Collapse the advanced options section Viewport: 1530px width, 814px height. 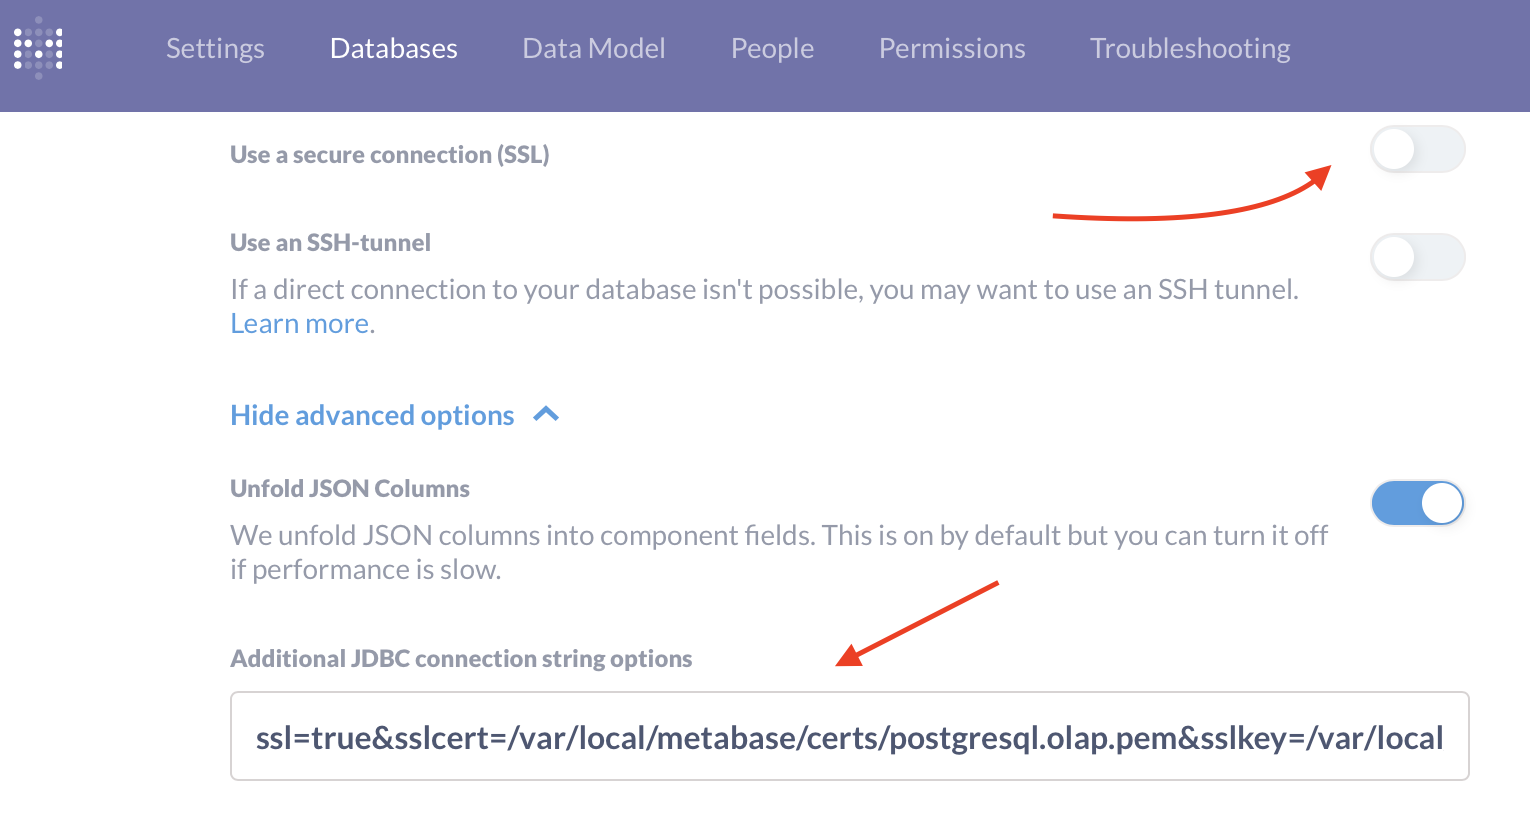click(x=372, y=414)
